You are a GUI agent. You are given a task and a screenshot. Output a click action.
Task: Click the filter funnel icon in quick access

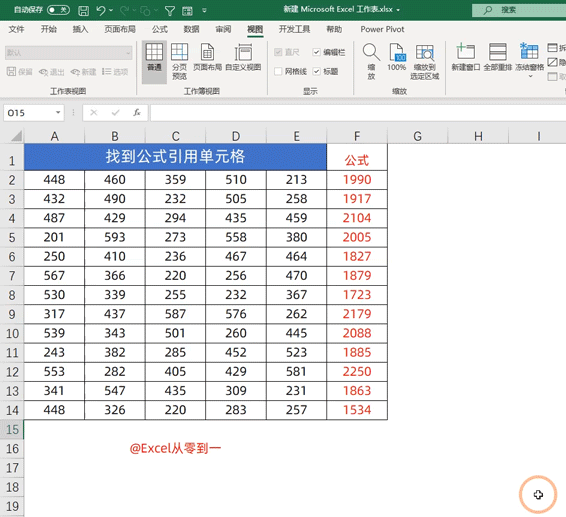170,11
